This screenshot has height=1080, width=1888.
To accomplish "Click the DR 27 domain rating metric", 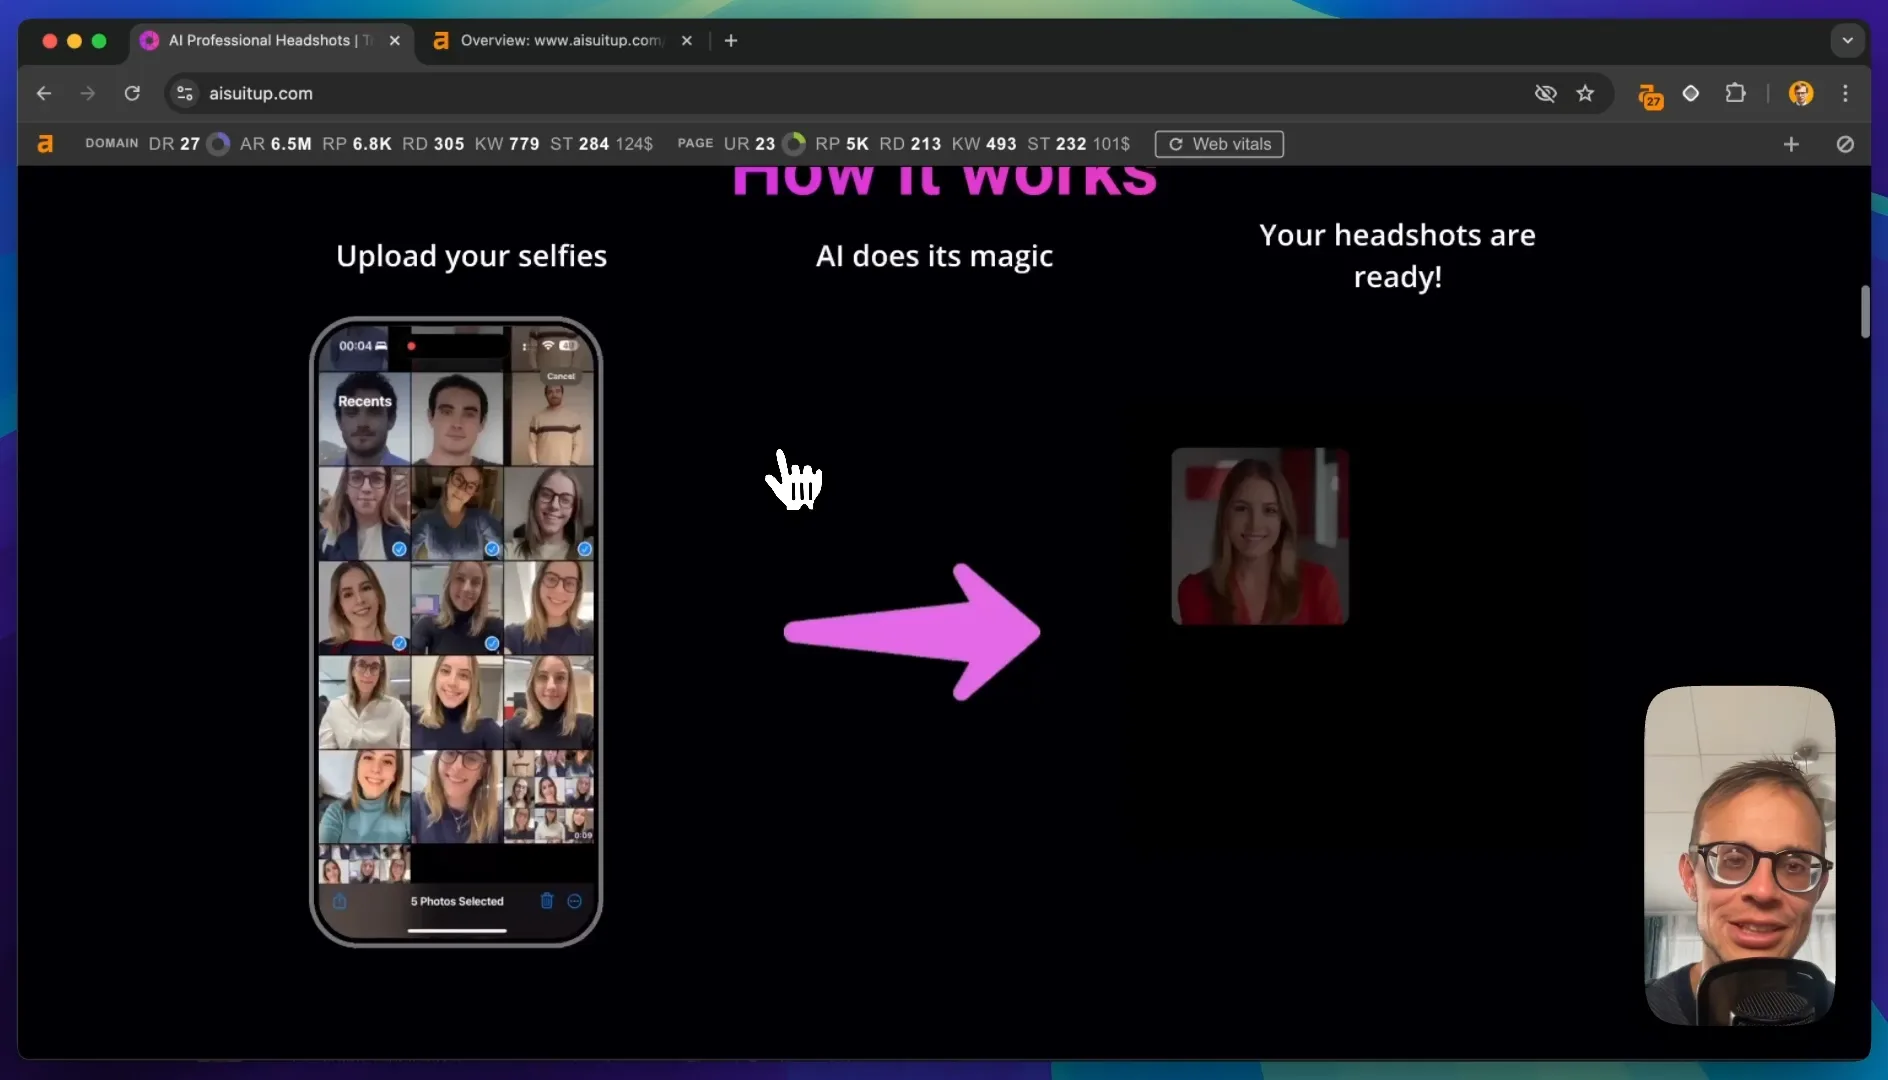I will (174, 144).
